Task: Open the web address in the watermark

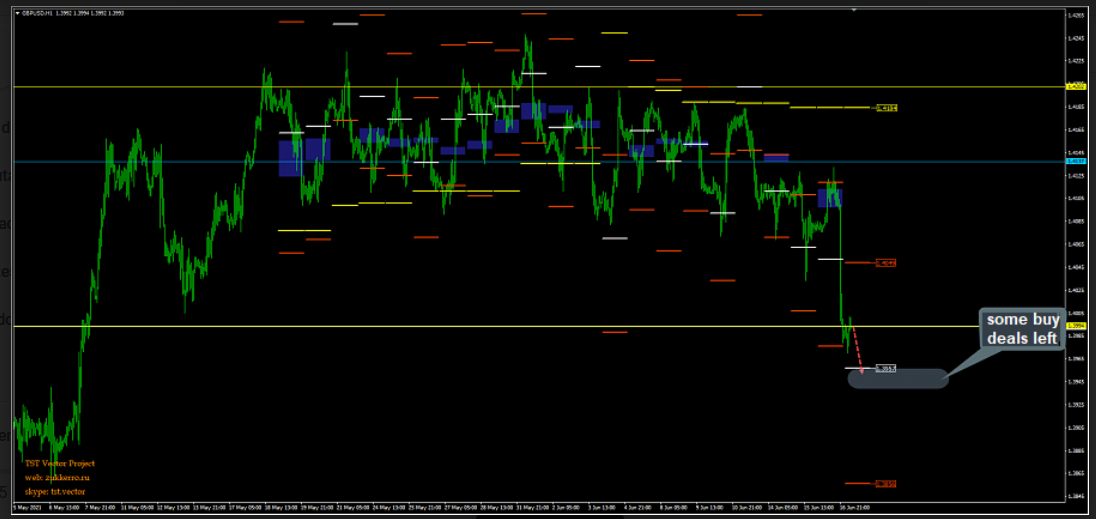Action: (x=60, y=477)
